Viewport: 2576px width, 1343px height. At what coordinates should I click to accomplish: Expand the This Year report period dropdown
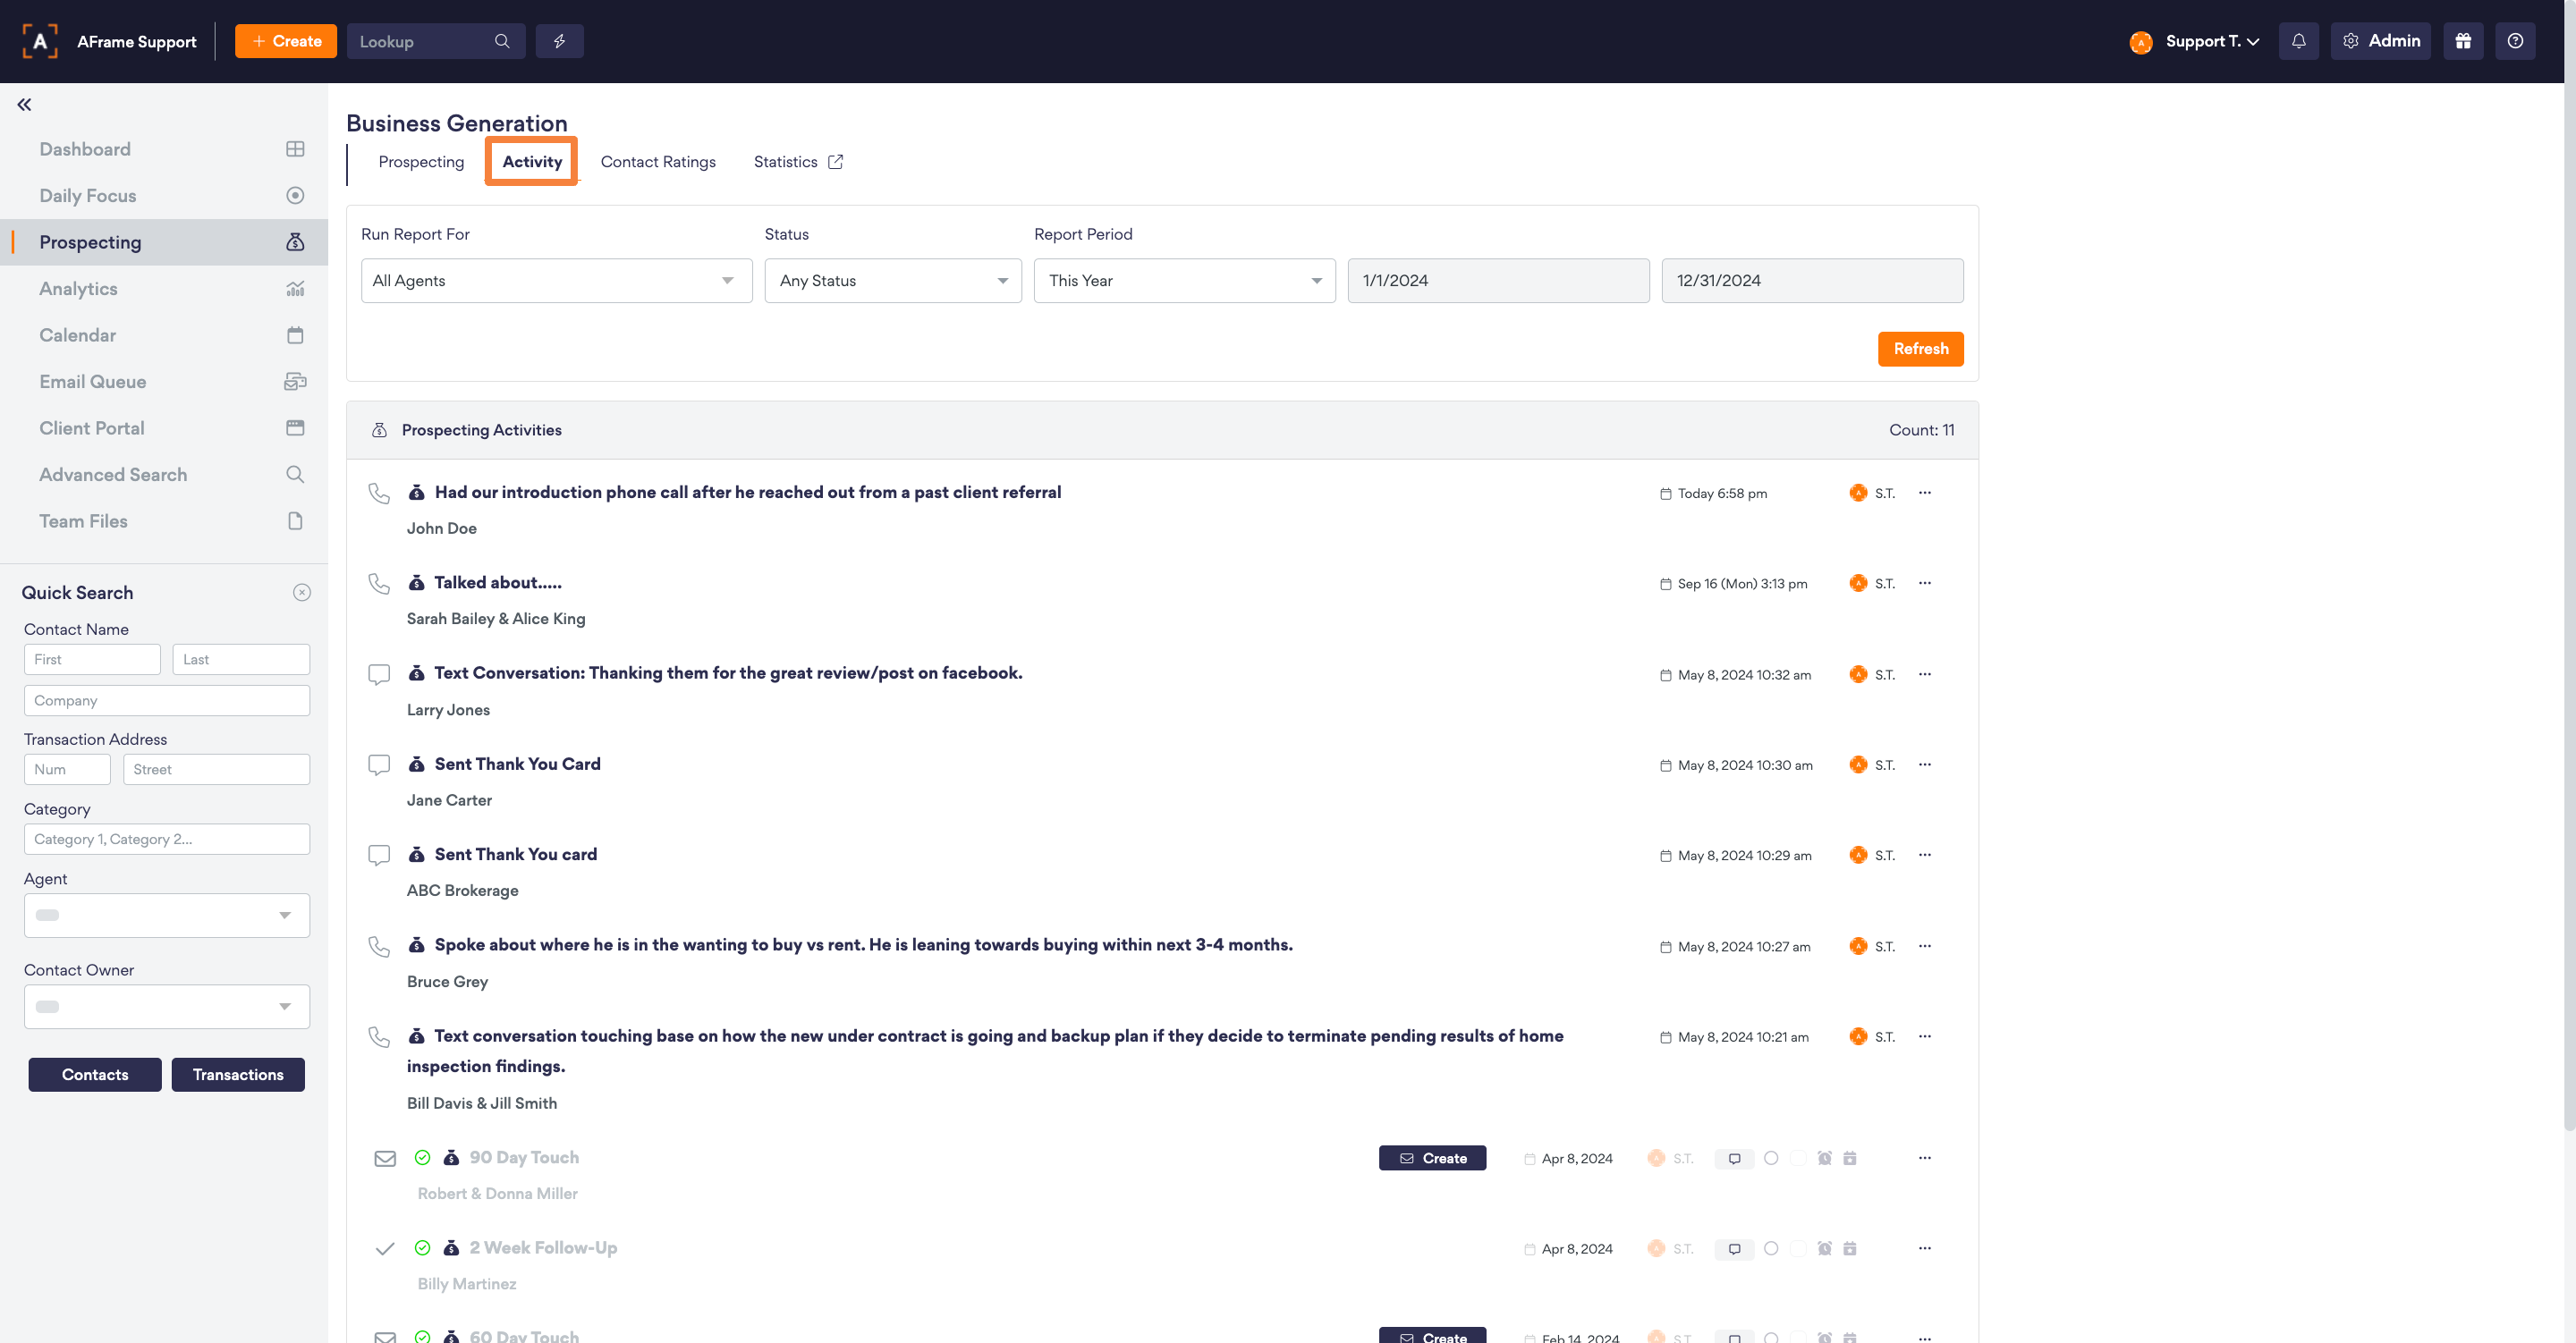(1184, 281)
